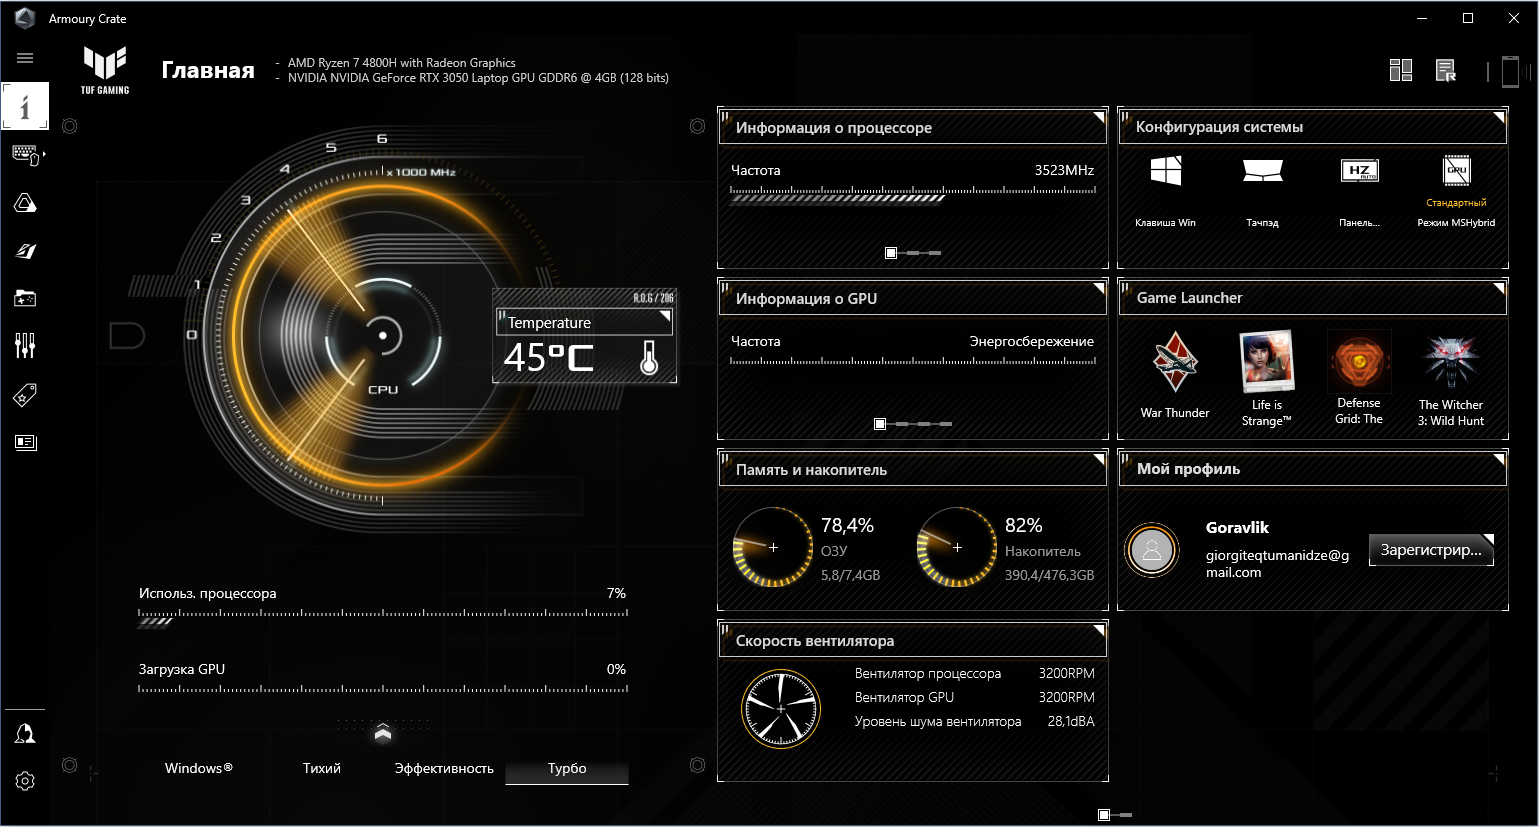
Task: Click the dashboard layout icon at top right
Action: [x=1401, y=70]
